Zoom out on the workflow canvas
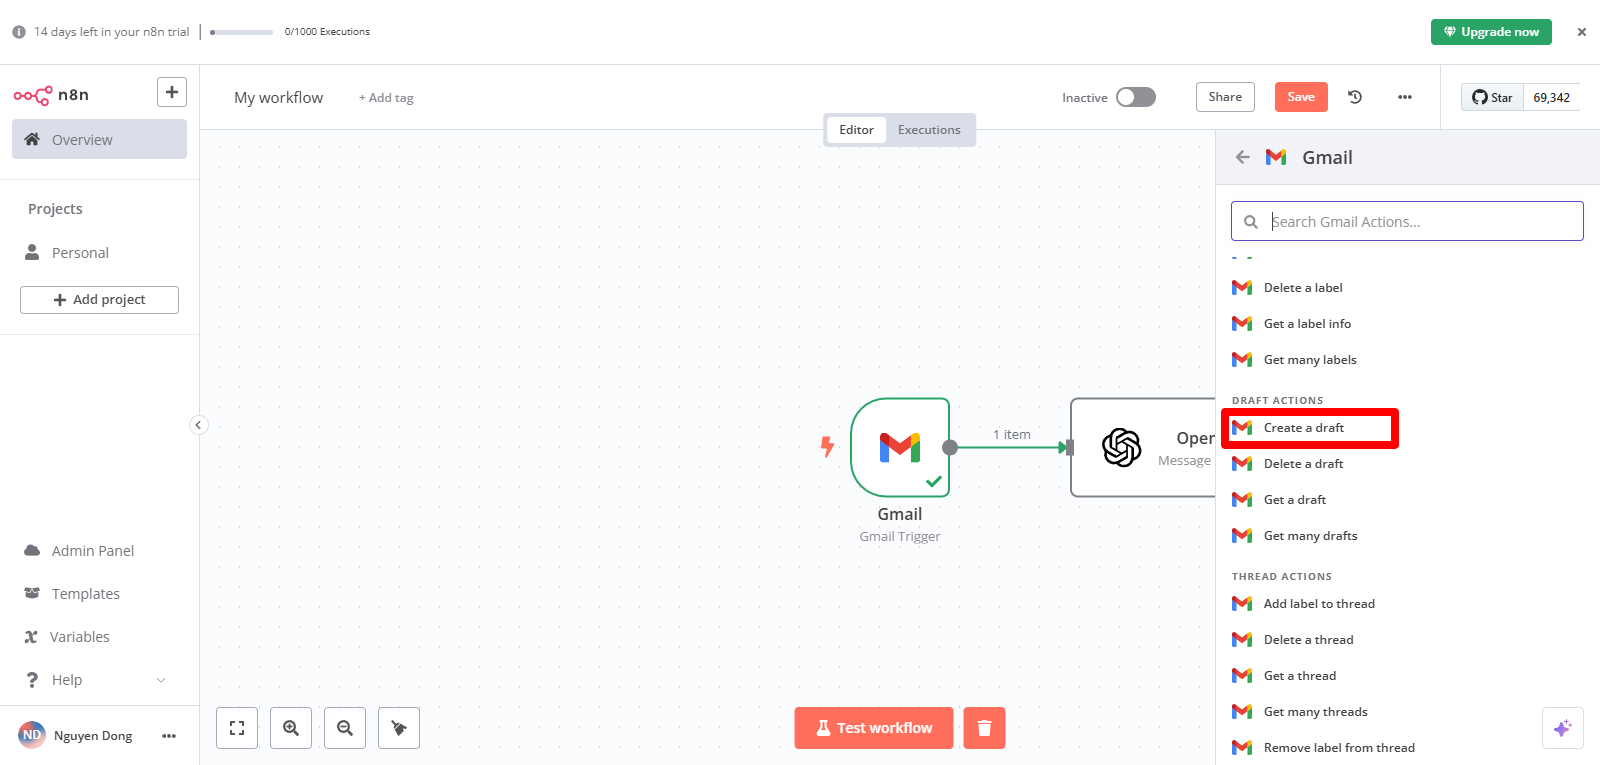 [x=345, y=728]
